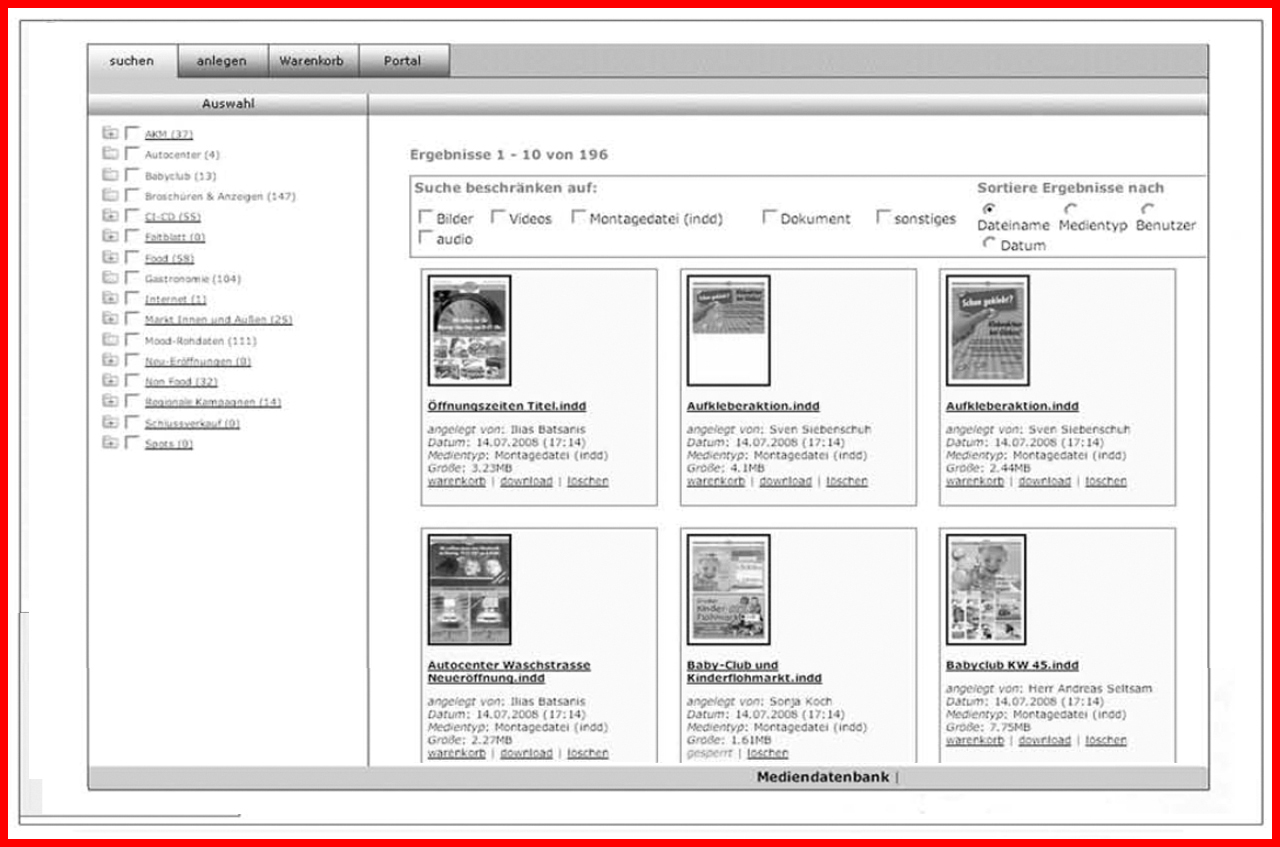Open the anlegen tab
The image size is (1280, 847).
point(222,60)
